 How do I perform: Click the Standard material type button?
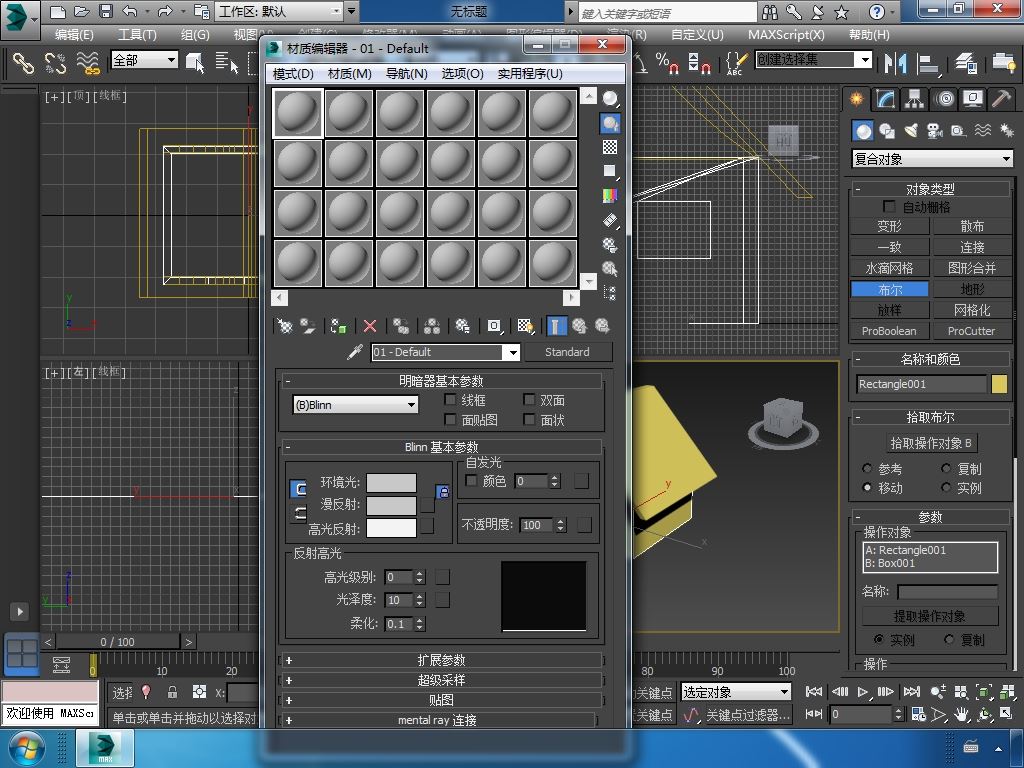(567, 352)
